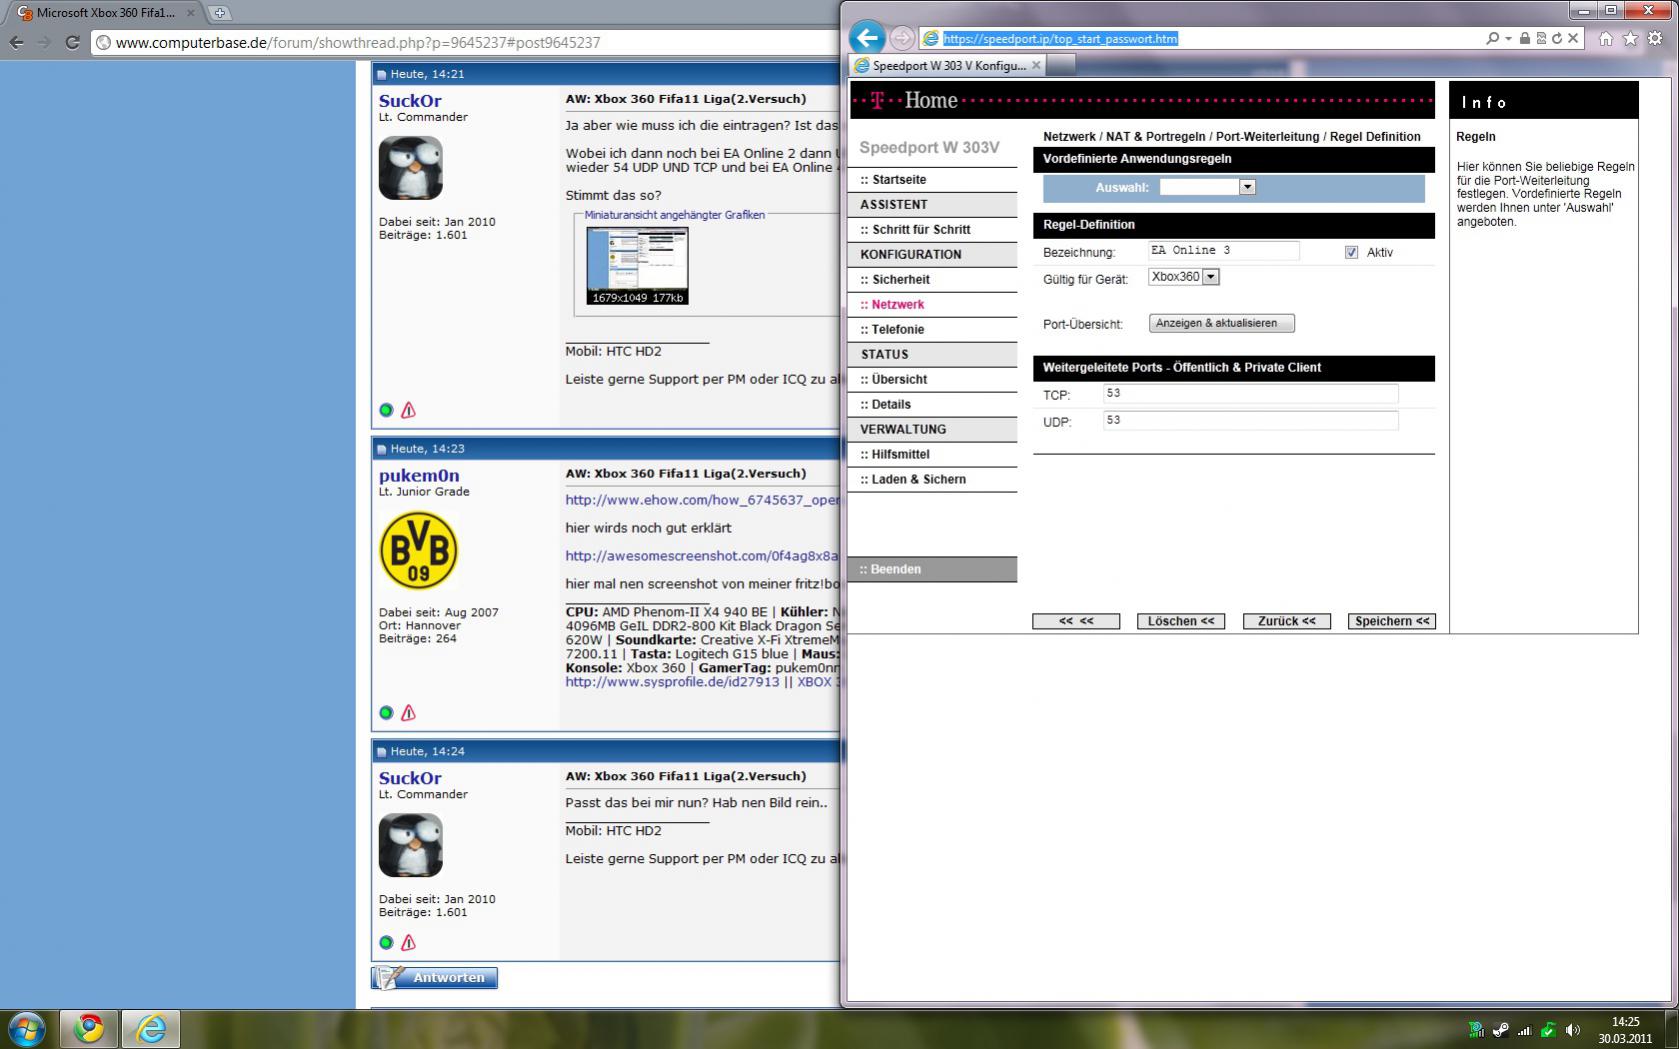Click online status icon in the 14:24 post

click(386, 942)
